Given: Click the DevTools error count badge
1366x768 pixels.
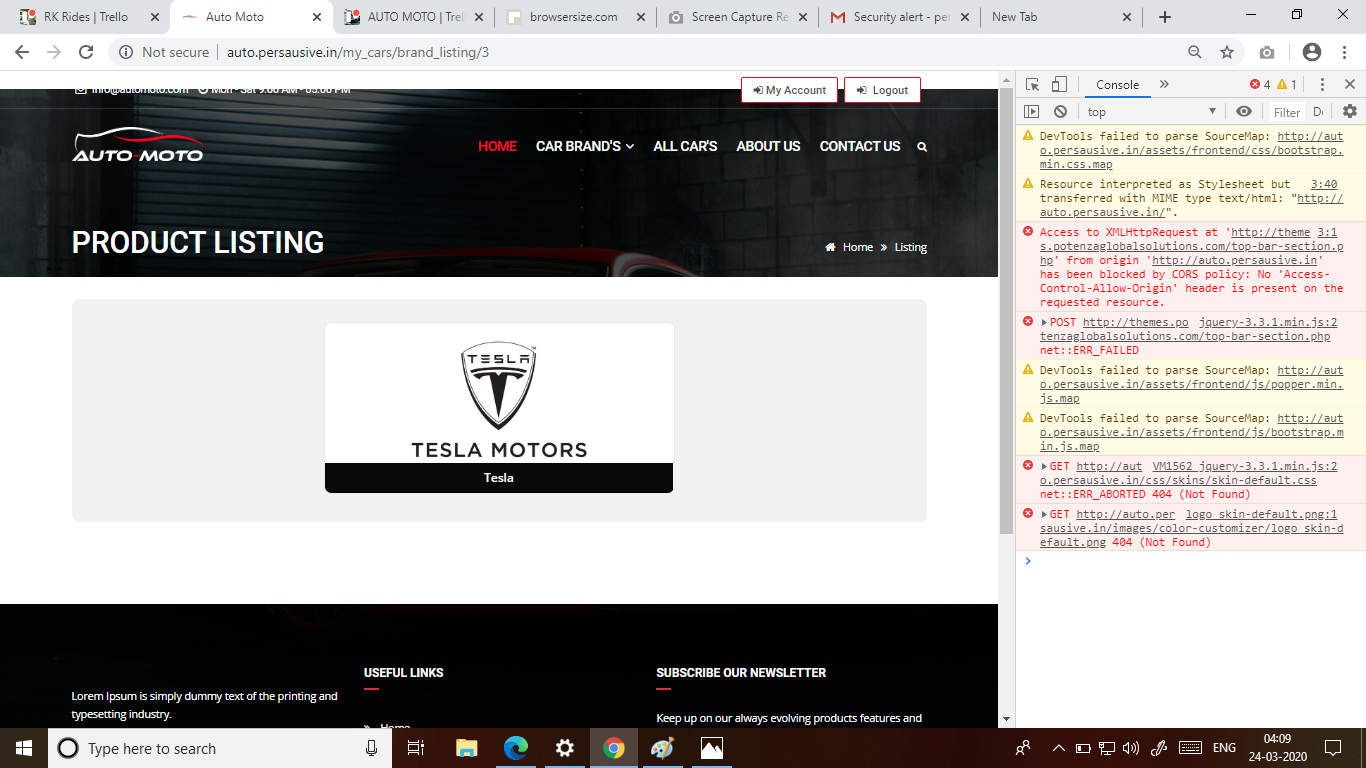Looking at the screenshot, I should coord(1260,85).
